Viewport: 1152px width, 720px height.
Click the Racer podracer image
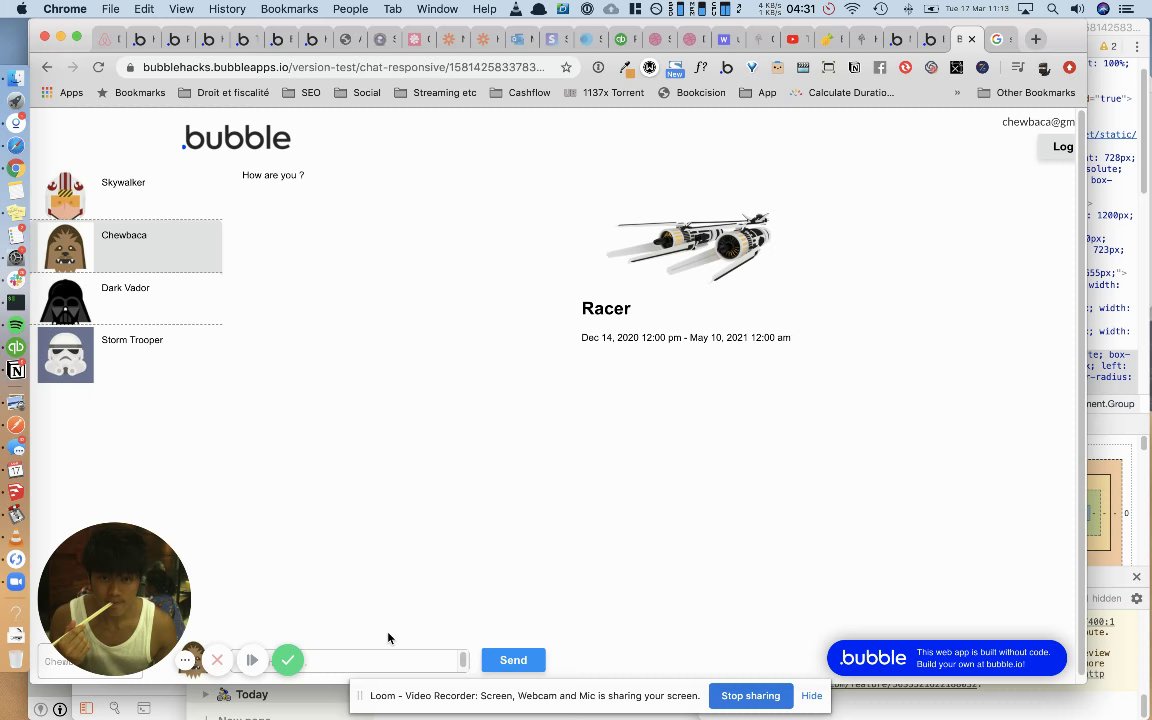coord(688,247)
